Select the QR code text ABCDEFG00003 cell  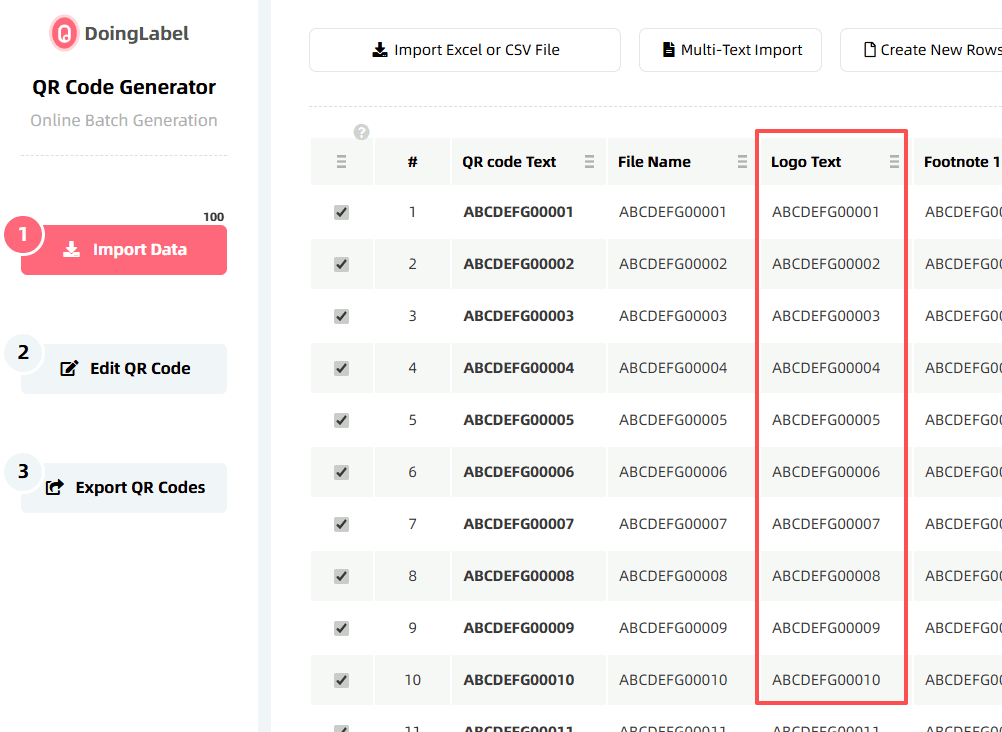point(518,316)
